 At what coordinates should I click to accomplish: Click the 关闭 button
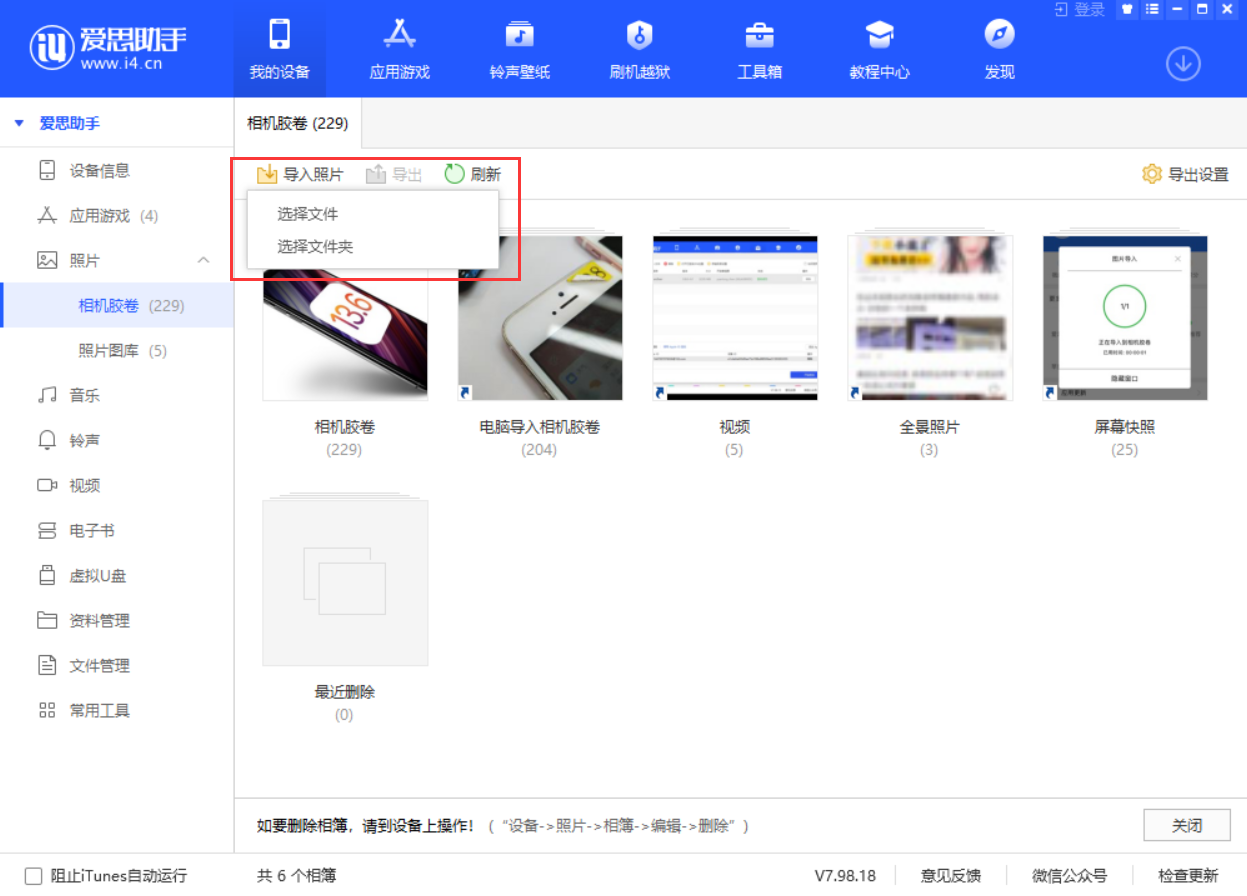[1187, 825]
